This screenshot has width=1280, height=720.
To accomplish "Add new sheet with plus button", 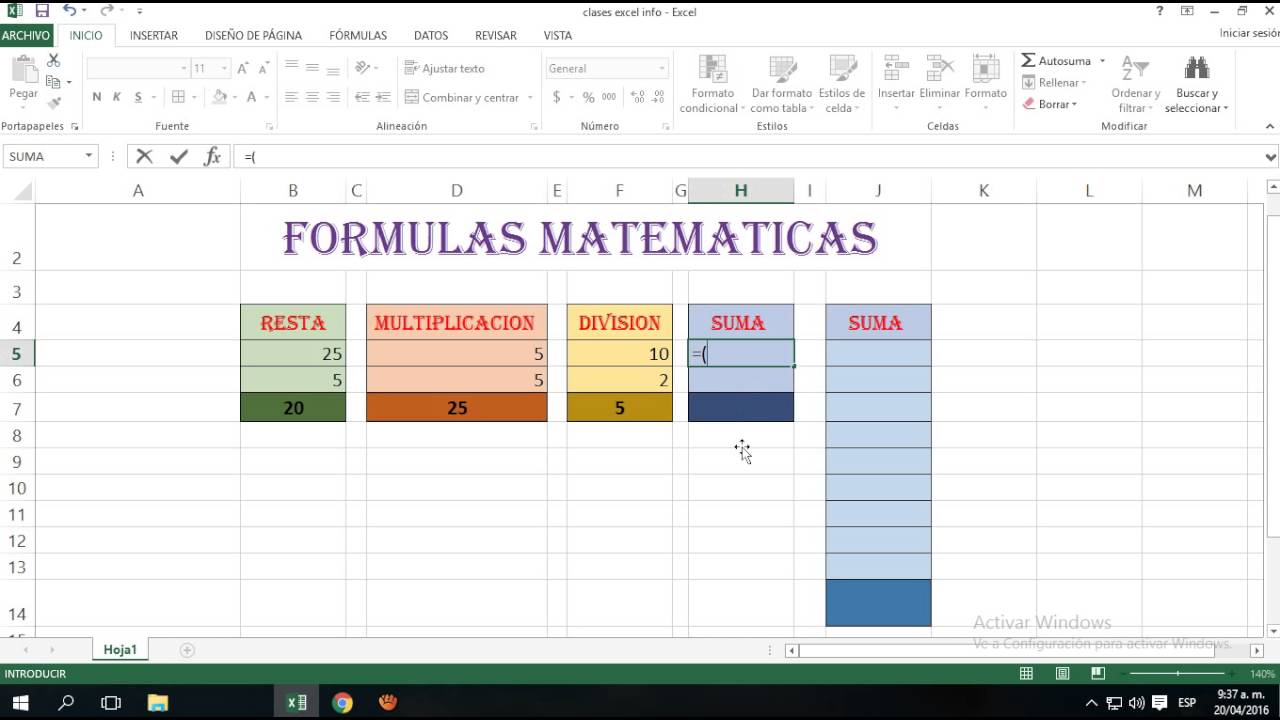I will coord(187,650).
